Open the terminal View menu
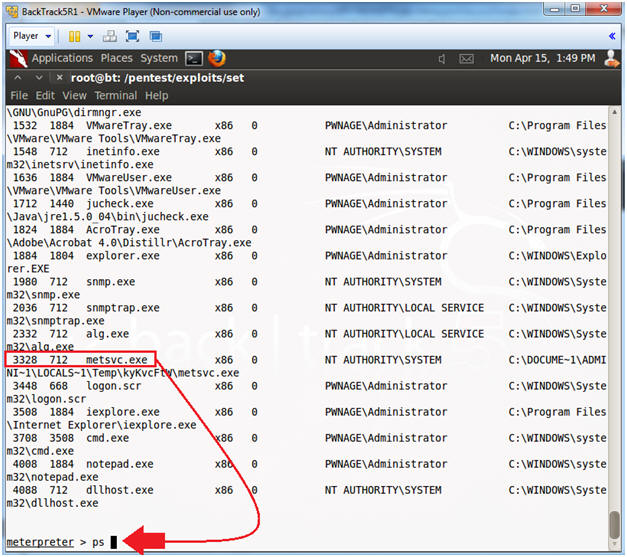The height and width of the screenshot is (557, 627). pos(74,96)
